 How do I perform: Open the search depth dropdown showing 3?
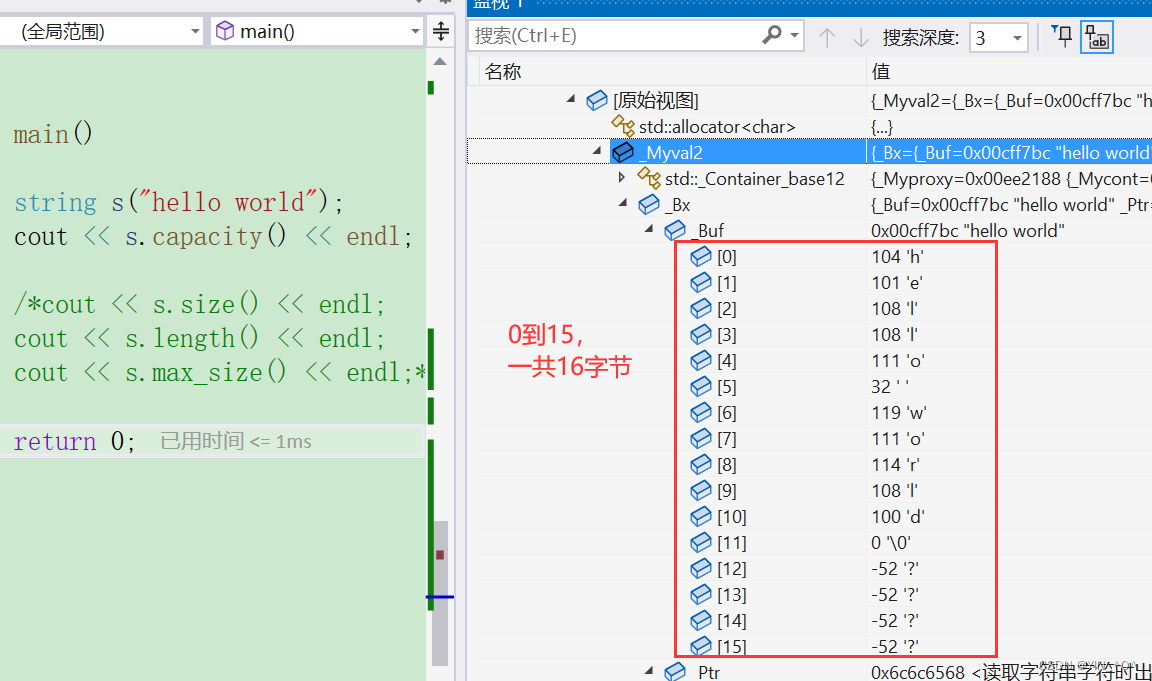pos(998,37)
